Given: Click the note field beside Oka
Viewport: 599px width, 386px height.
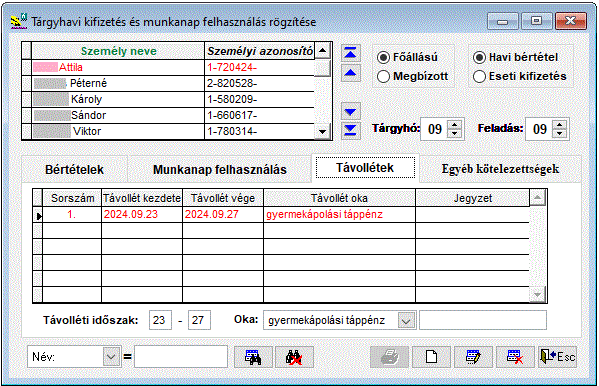Looking at the screenshot, I should click(x=483, y=320).
